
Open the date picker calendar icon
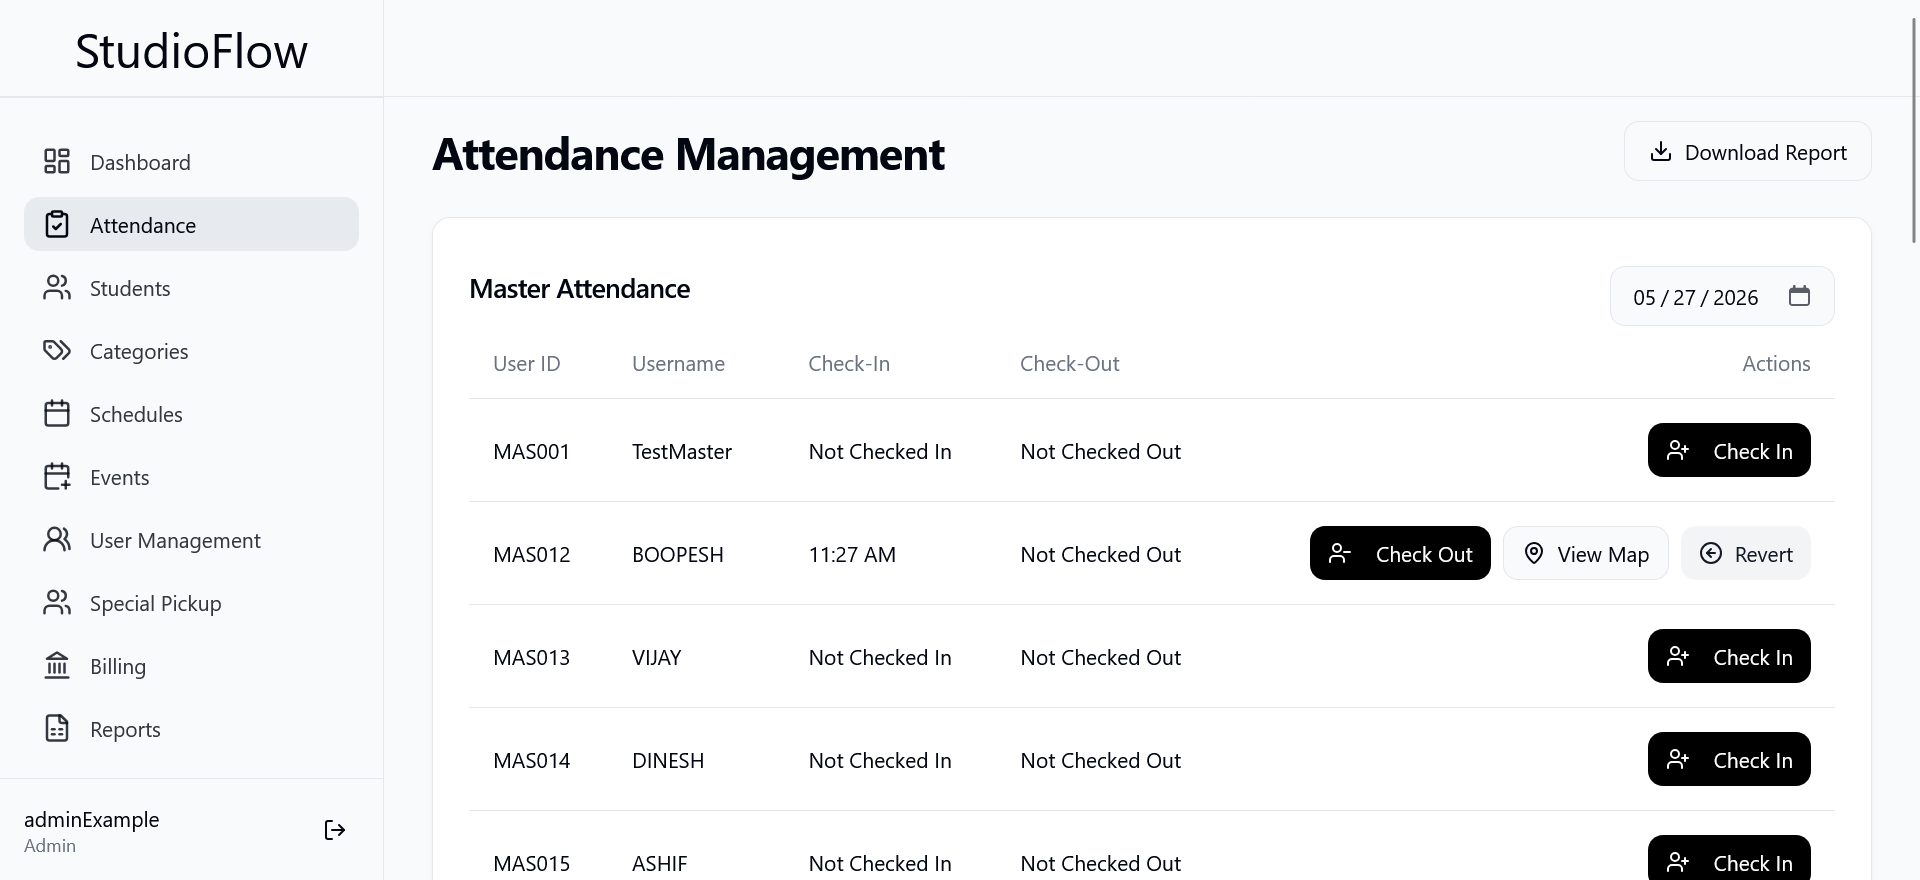click(1799, 296)
